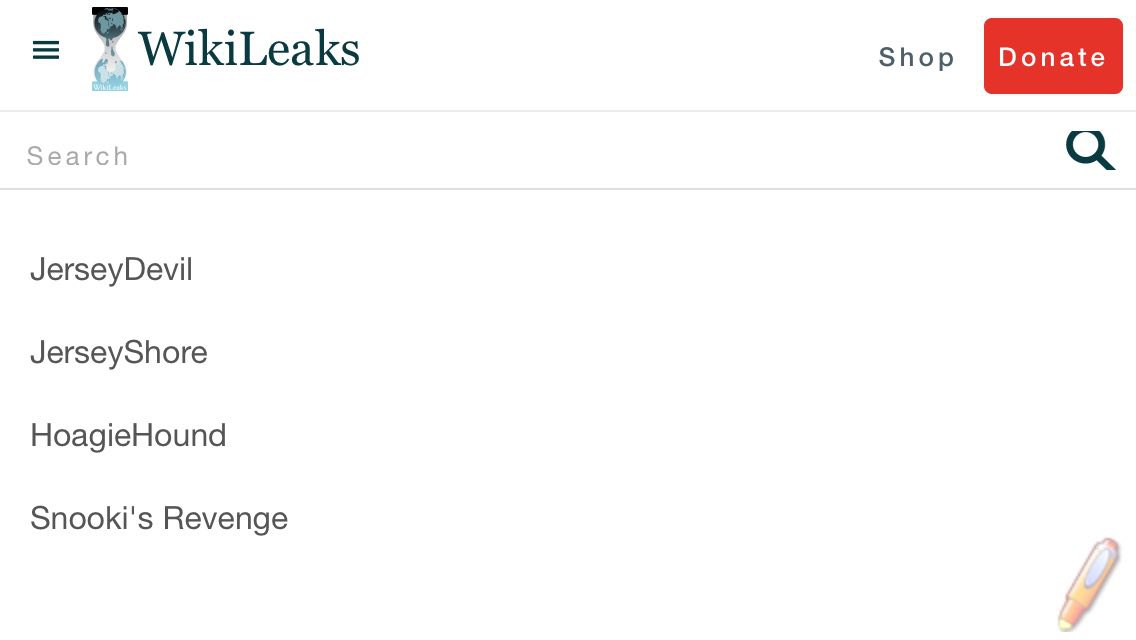Viewport: 1136px width, 640px height.
Task: Click the WikiLeaks hourglass logo
Action: click(109, 49)
